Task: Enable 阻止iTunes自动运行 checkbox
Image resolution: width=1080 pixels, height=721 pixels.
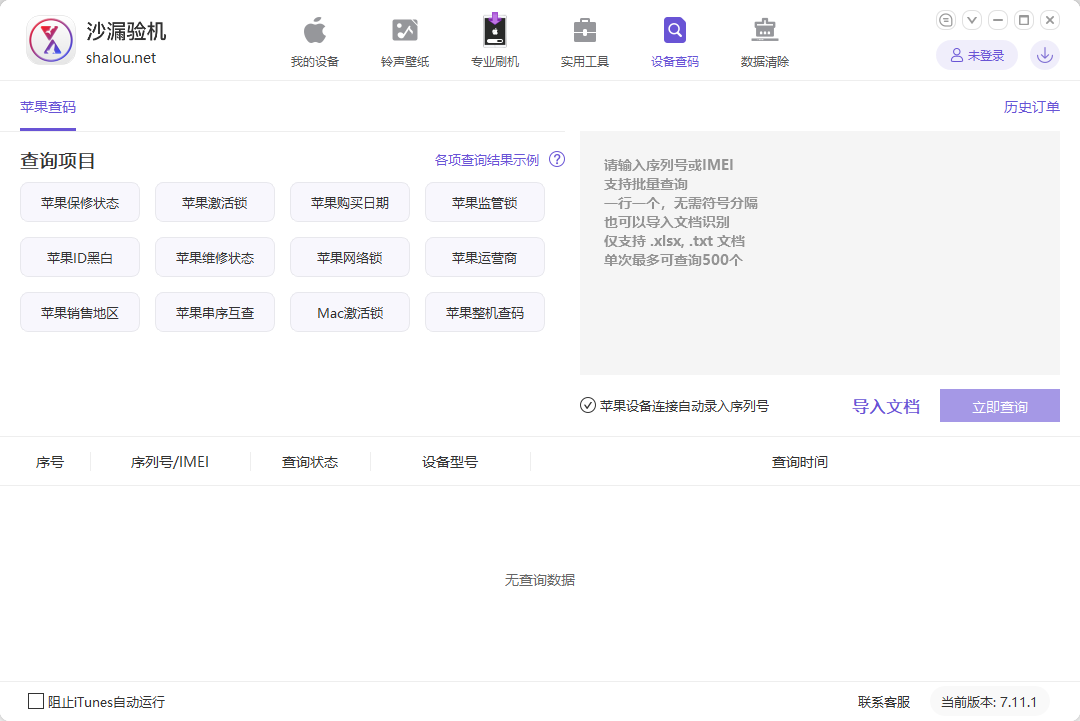Action: coord(36,701)
